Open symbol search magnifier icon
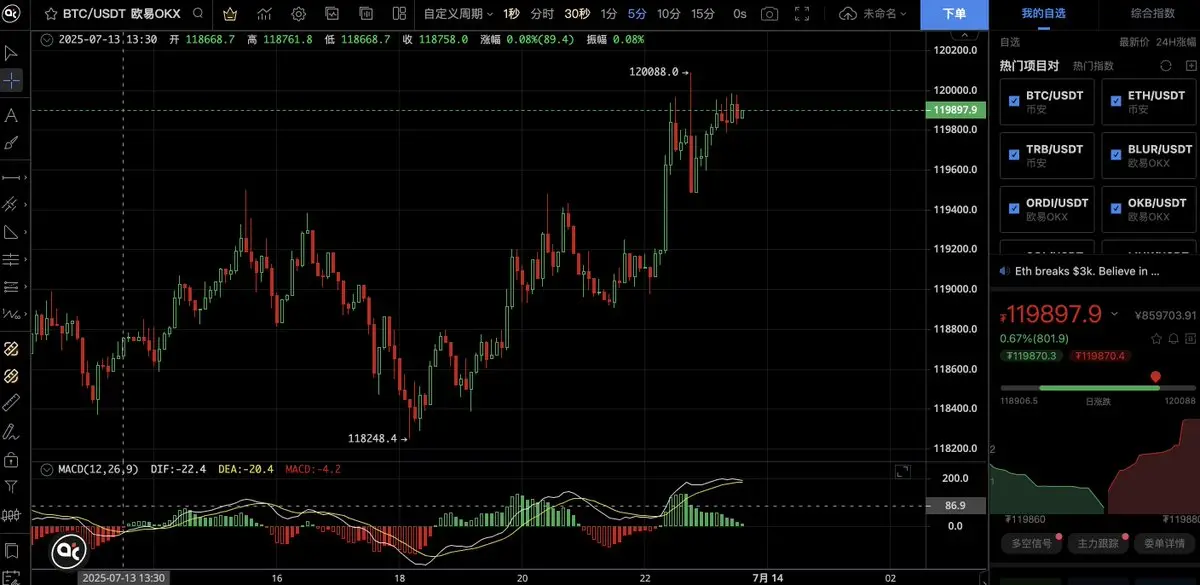 (198, 14)
